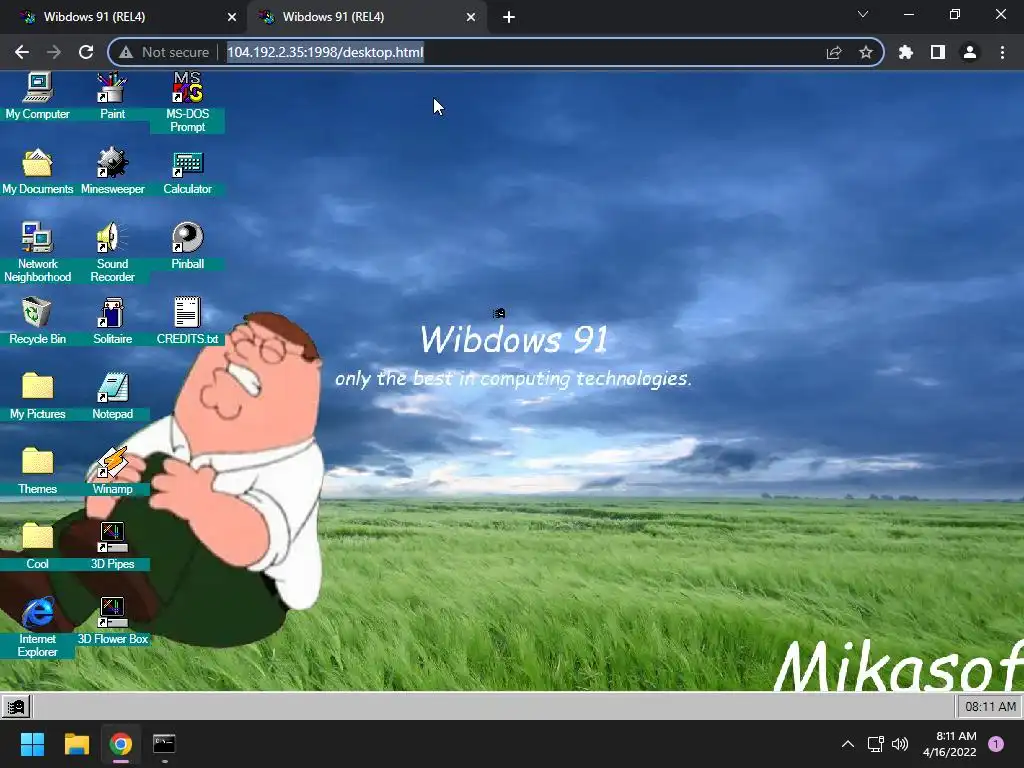
Task: Click the Chrome taskbar icon
Action: [x=121, y=744]
